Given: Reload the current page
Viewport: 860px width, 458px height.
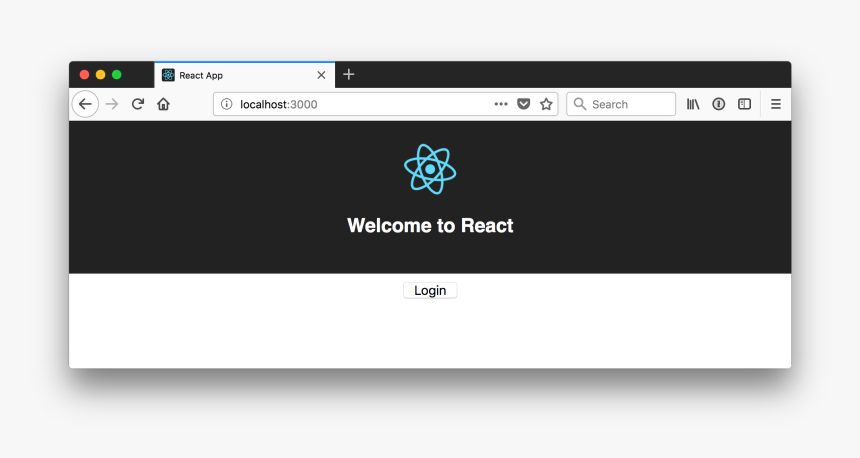Looking at the screenshot, I should (138, 104).
